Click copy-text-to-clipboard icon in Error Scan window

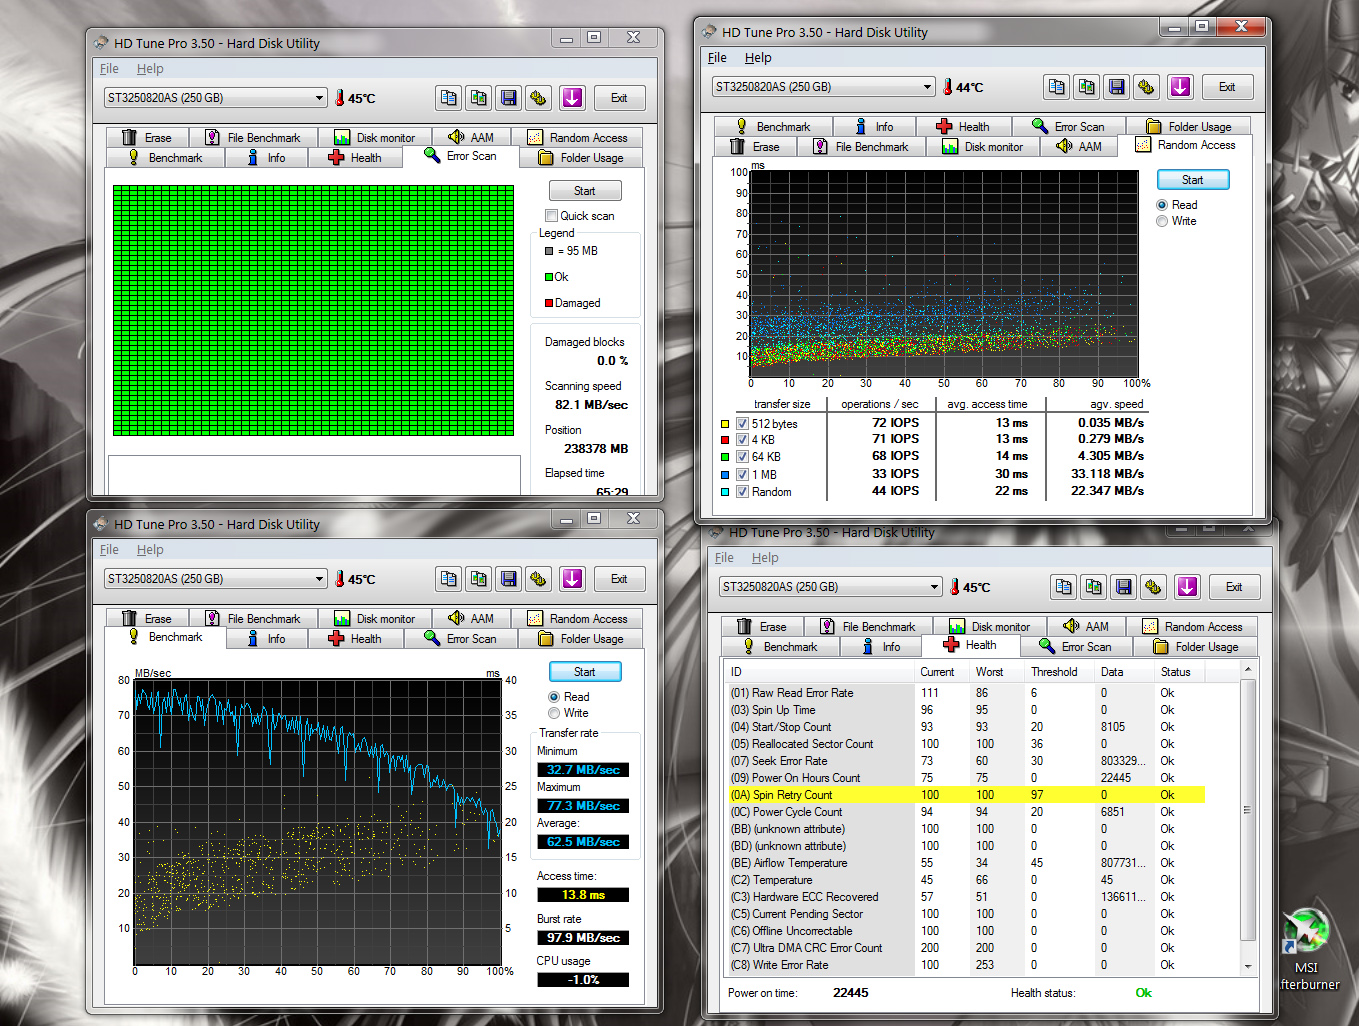449,98
